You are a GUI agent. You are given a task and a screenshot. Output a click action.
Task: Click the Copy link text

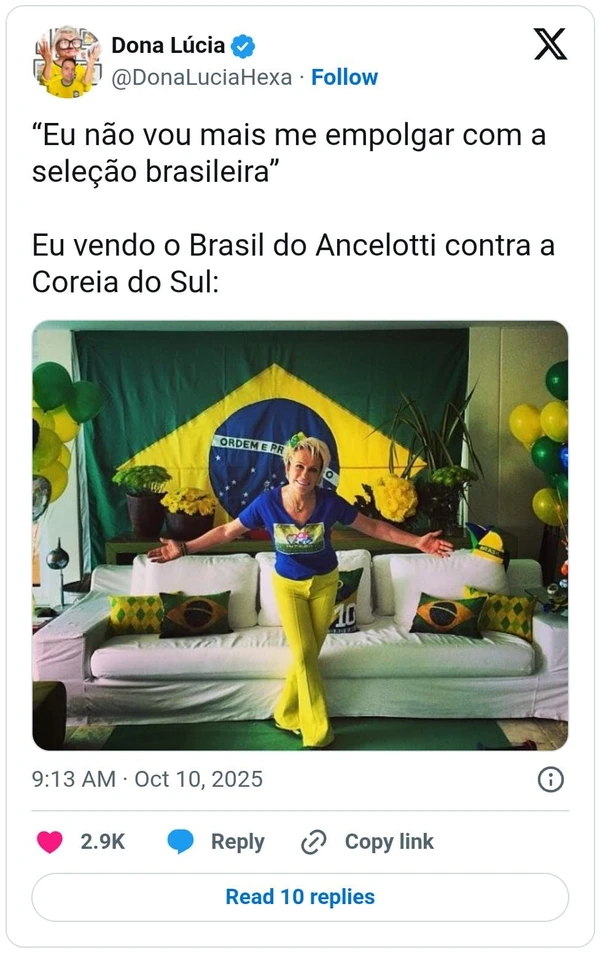389,841
